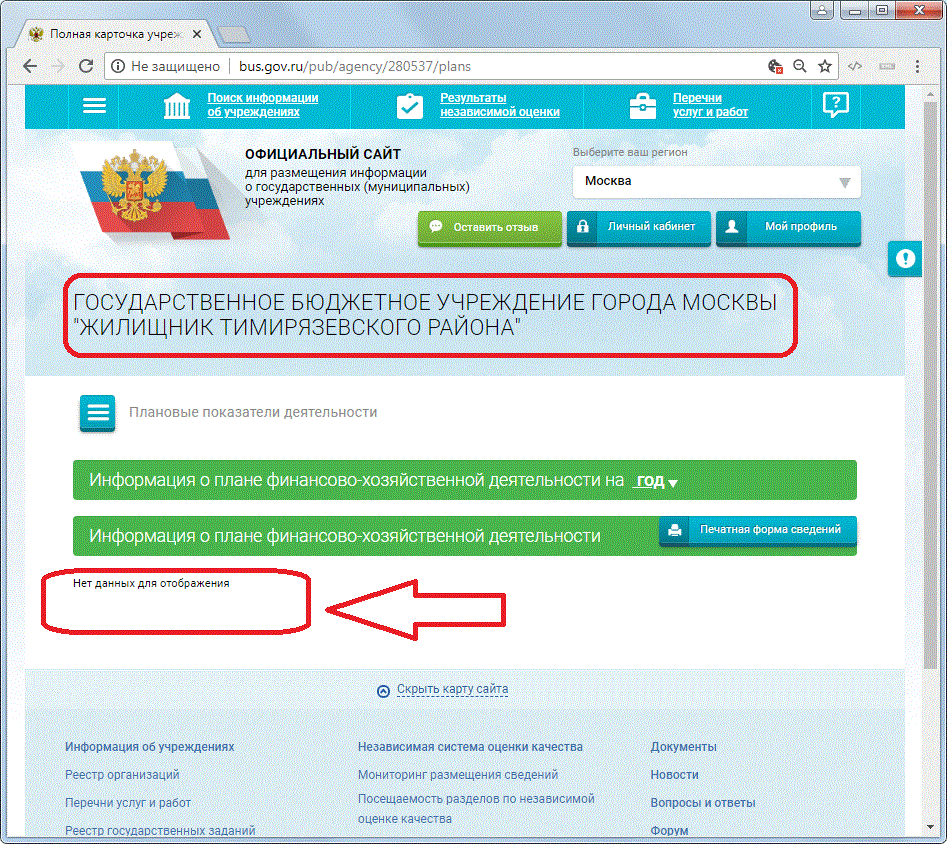Viewport: 947px width, 844px height.
Task: Click the Russian coat of arms logo
Action: pos(135,185)
